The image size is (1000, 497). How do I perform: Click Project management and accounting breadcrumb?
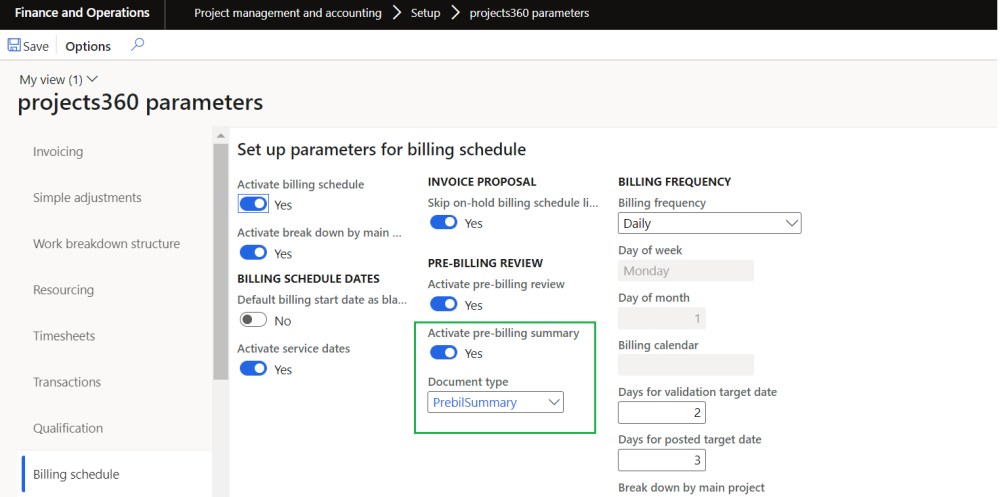(287, 13)
